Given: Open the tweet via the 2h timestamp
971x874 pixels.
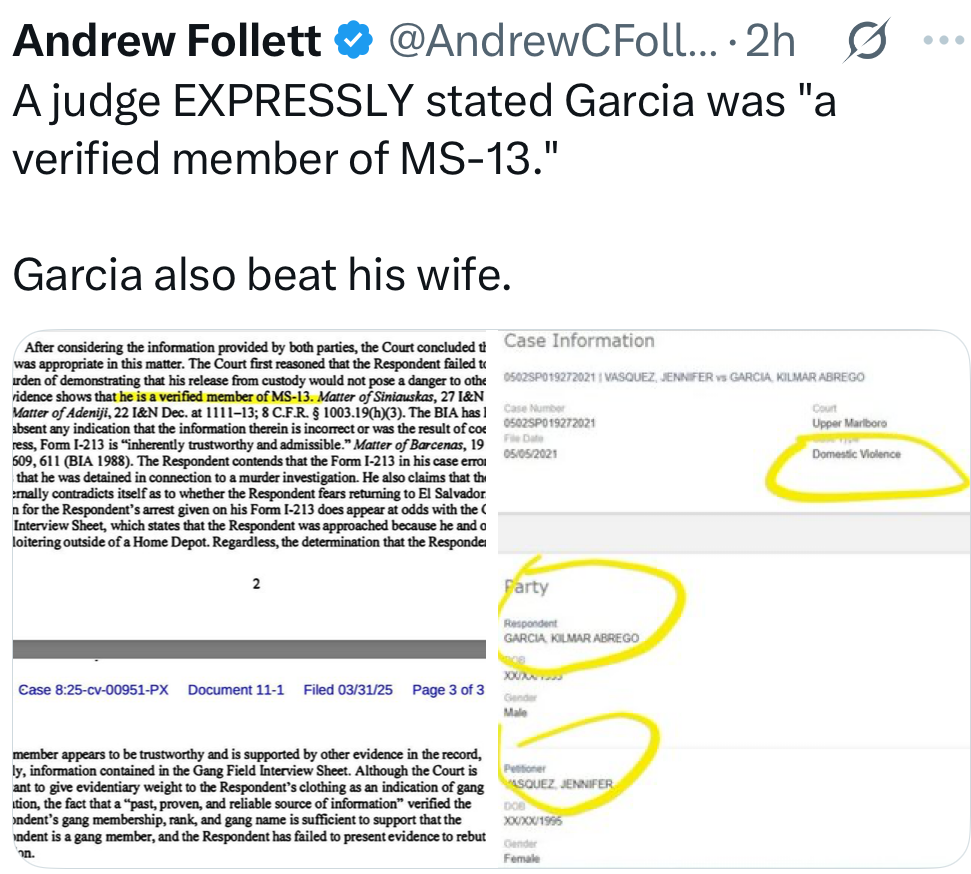Looking at the screenshot, I should (x=771, y=41).
